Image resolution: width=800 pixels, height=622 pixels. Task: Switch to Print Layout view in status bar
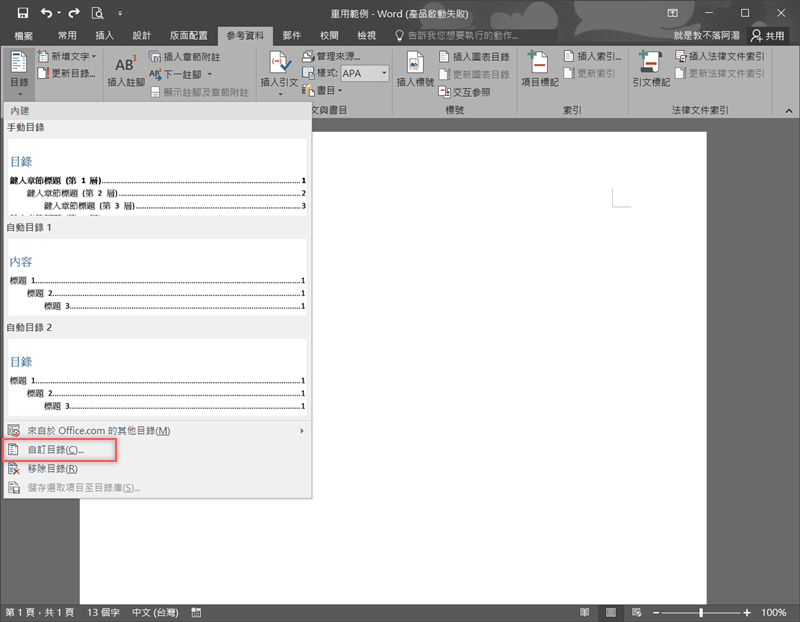tap(610, 612)
